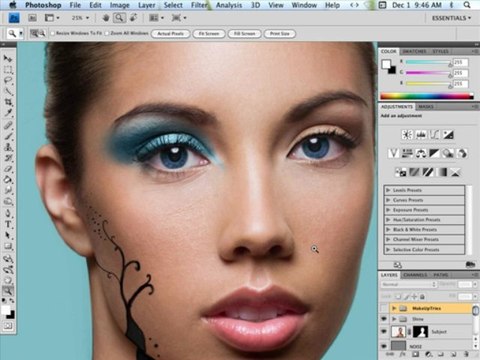This screenshot has width=480, height=360.
Task: Open the Filter menu
Action: (x=200, y=5)
